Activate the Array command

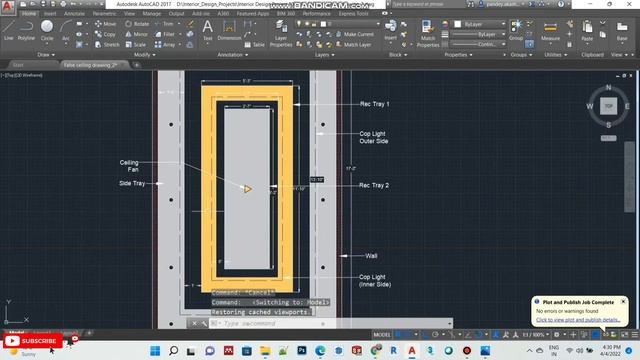pyautogui.click(x=165, y=44)
